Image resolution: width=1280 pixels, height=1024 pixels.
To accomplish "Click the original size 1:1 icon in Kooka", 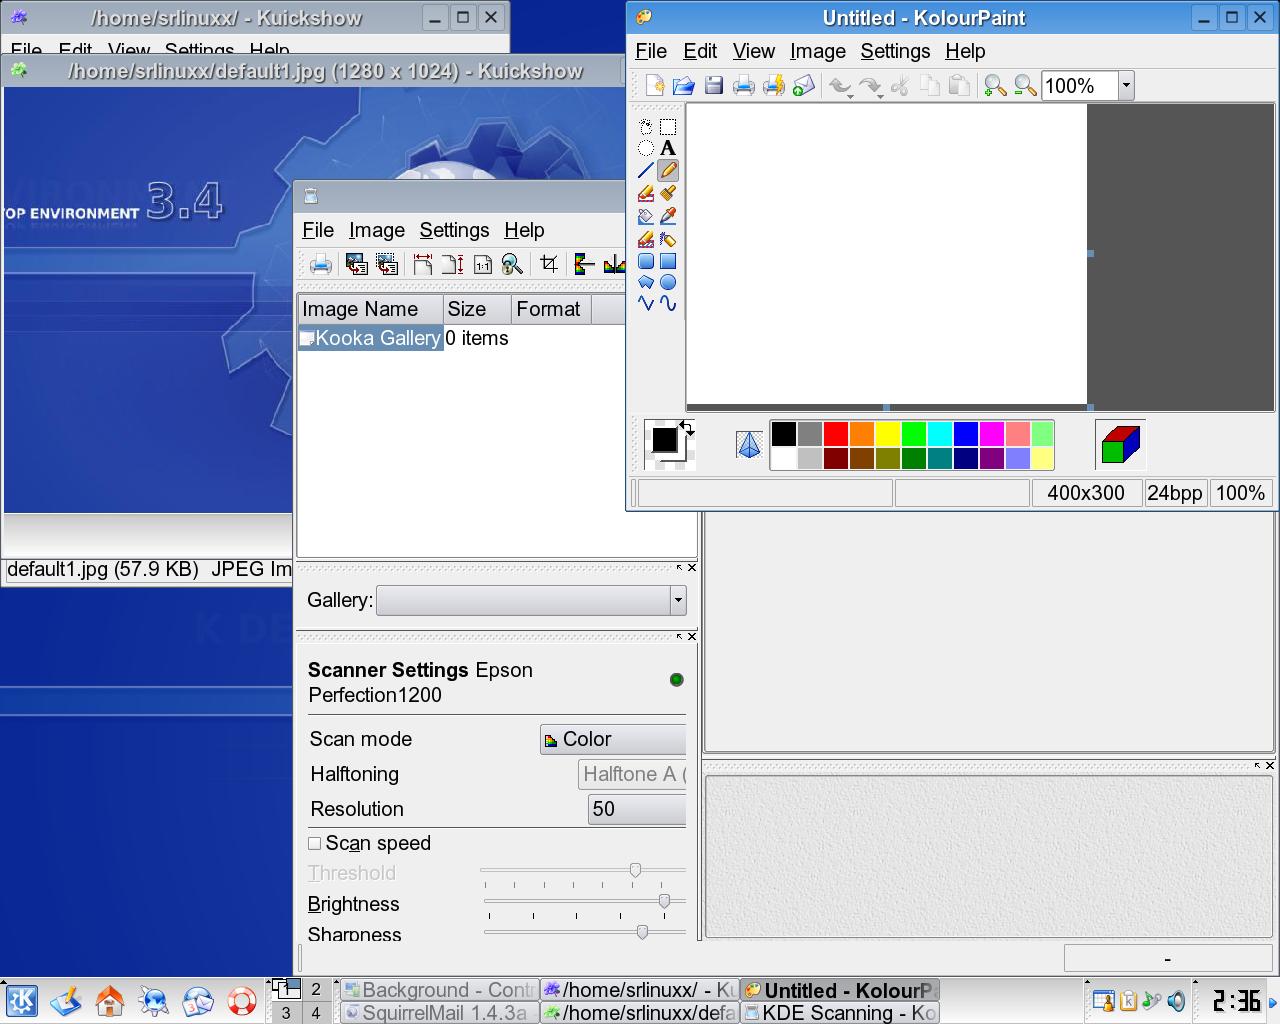I will click(483, 264).
